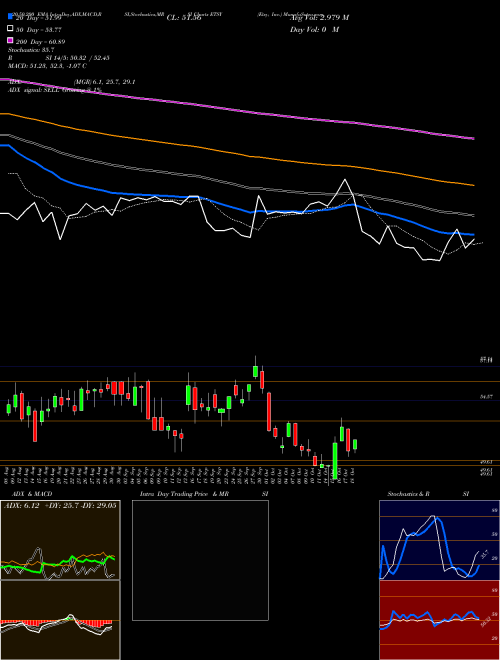This screenshot has width=500, height=660.
Task: Click the 'Intra Day Trading Price & MR' panel title
Action: [184, 494]
